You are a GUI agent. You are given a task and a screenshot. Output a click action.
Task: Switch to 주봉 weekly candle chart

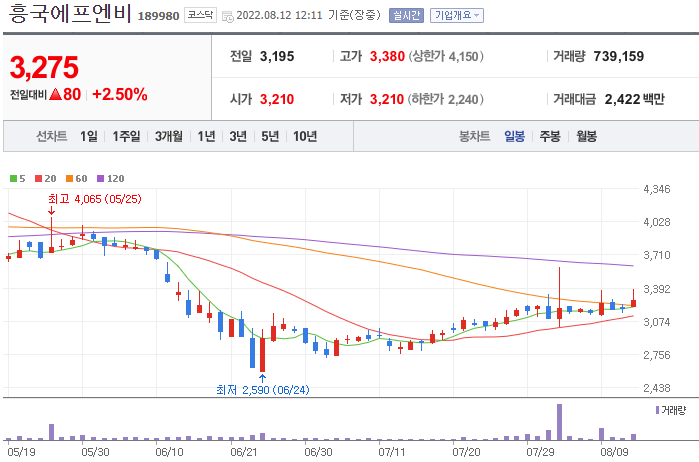tap(550, 136)
